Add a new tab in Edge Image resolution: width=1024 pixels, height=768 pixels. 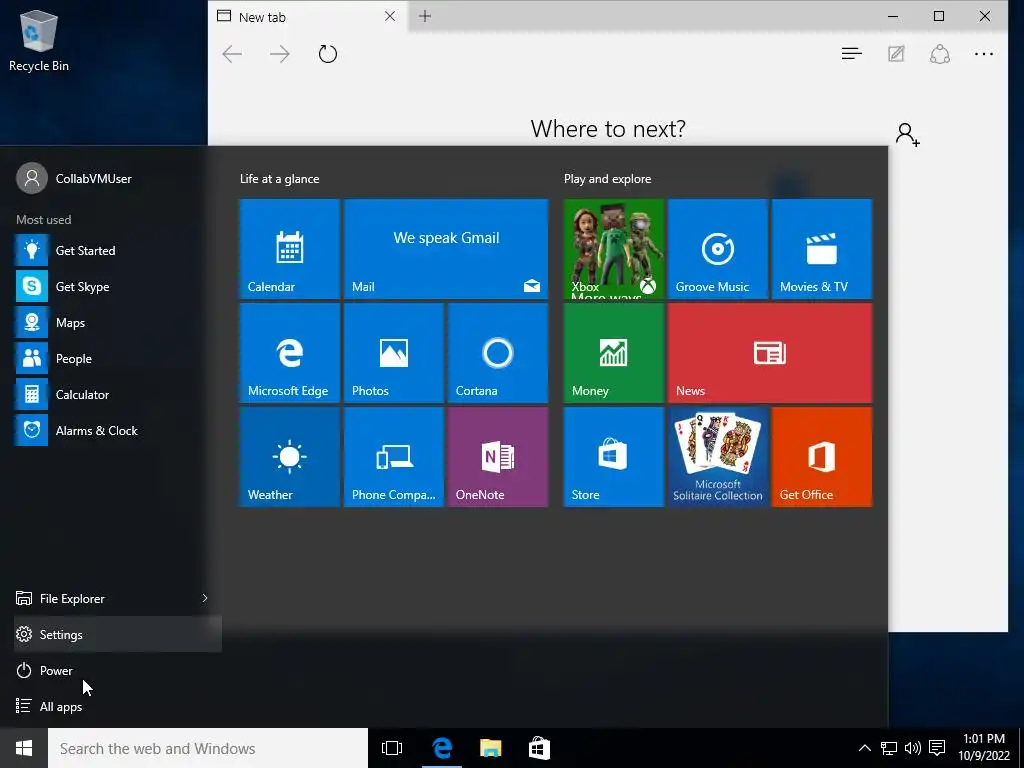424,16
